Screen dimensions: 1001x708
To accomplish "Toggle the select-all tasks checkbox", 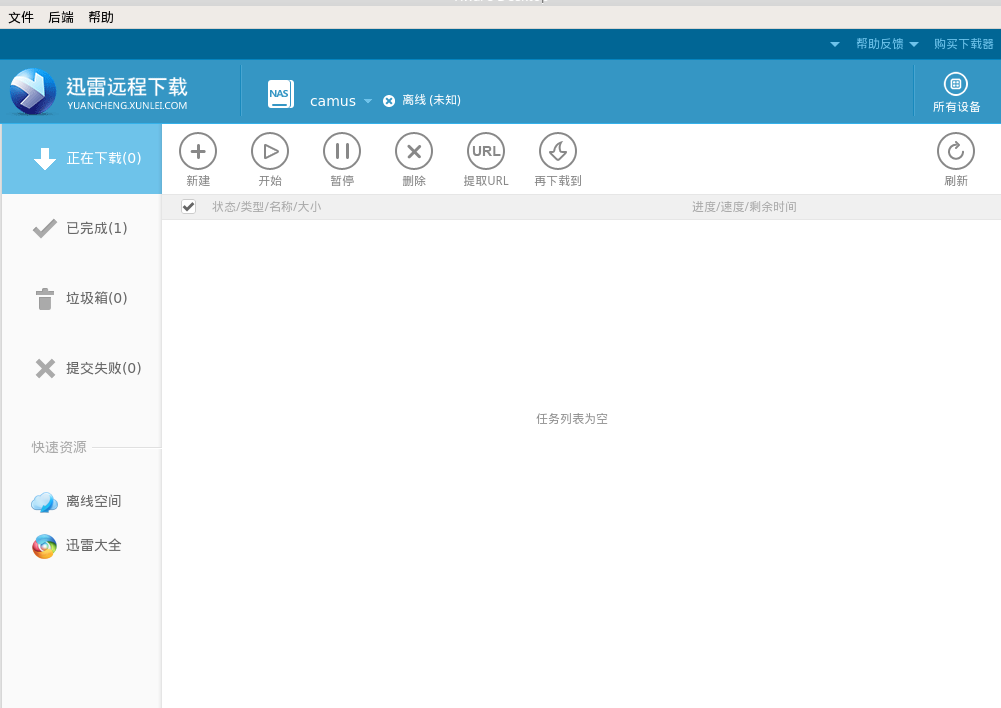I will [188, 206].
